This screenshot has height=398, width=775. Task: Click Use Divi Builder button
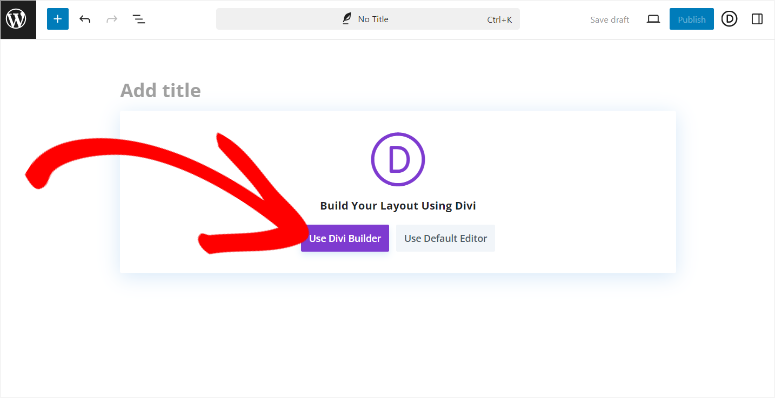click(x=345, y=238)
